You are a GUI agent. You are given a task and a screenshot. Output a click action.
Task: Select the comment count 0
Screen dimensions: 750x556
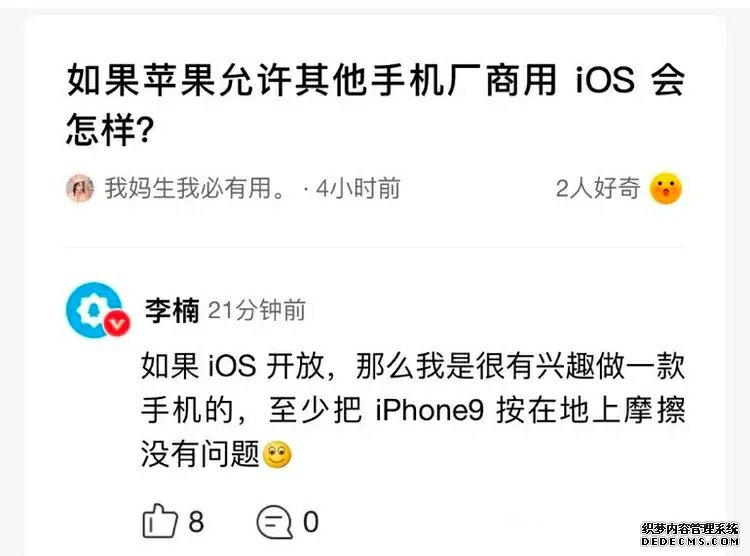(x=311, y=522)
